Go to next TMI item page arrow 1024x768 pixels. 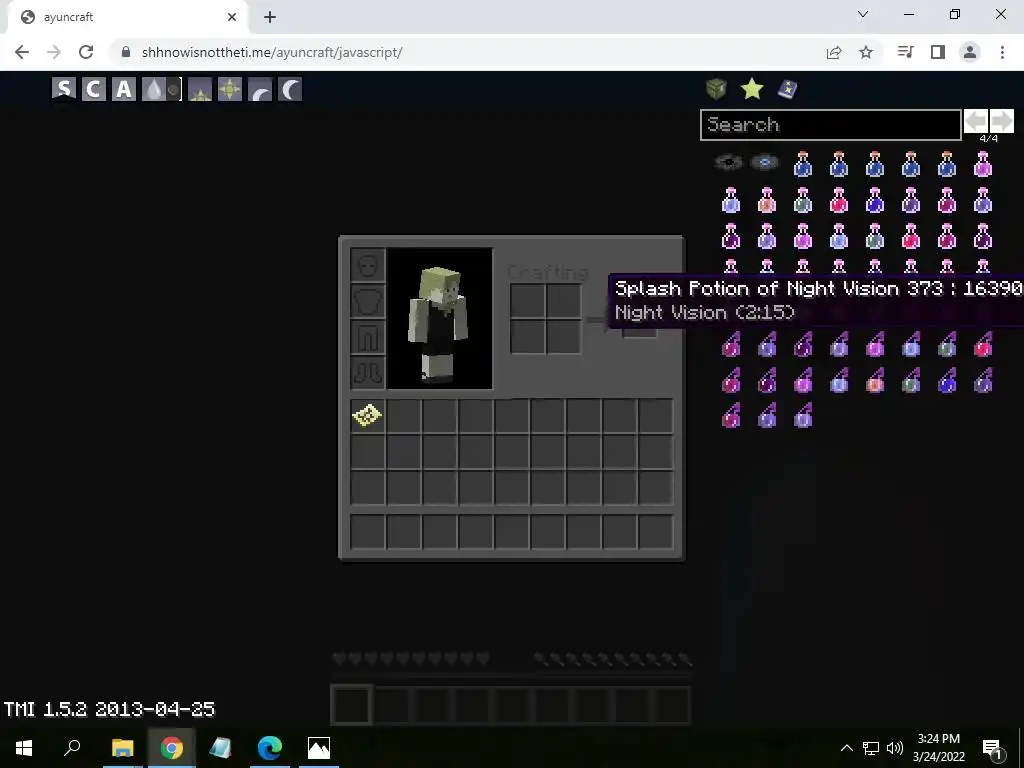pyautogui.click(x=1001, y=121)
